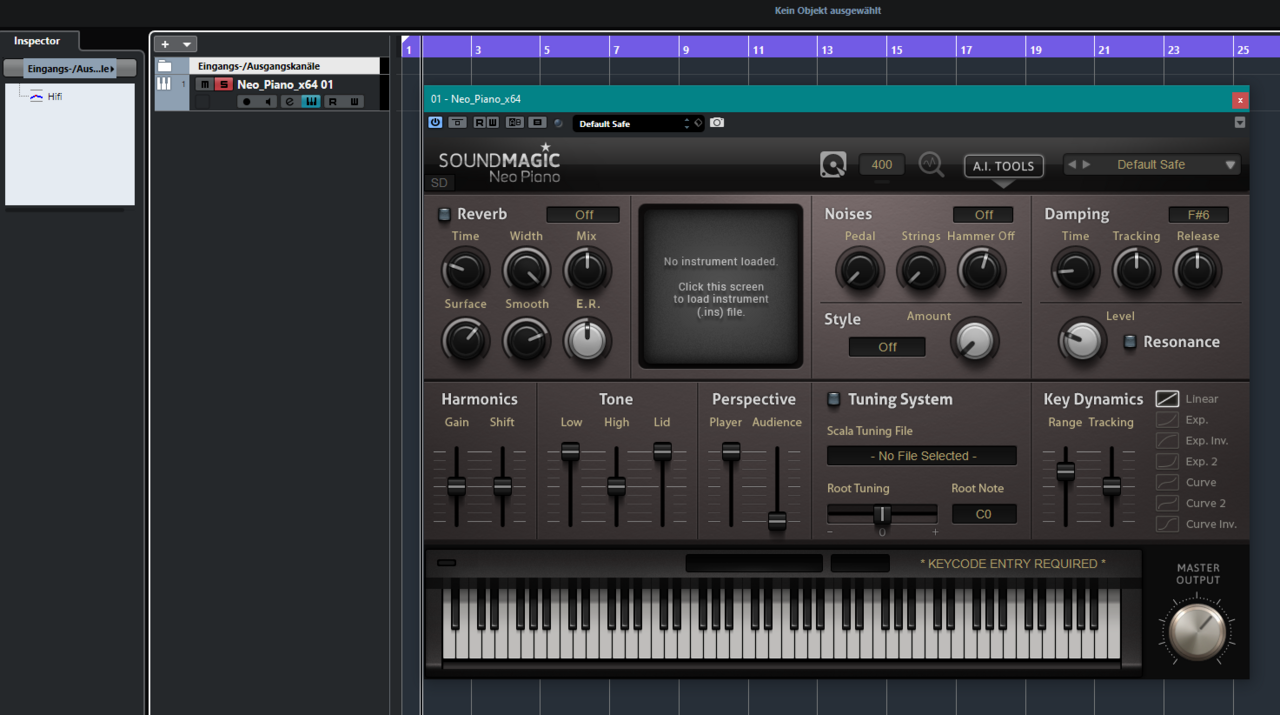The image size is (1280, 715).
Task: Open the Reverb type Off selector
Action: [x=583, y=215]
